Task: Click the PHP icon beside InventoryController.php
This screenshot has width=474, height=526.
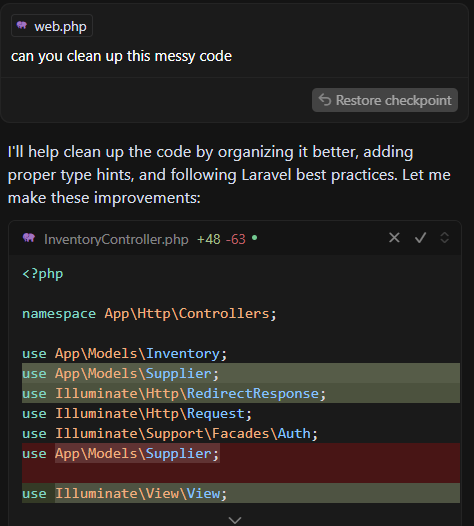Action: [29, 238]
